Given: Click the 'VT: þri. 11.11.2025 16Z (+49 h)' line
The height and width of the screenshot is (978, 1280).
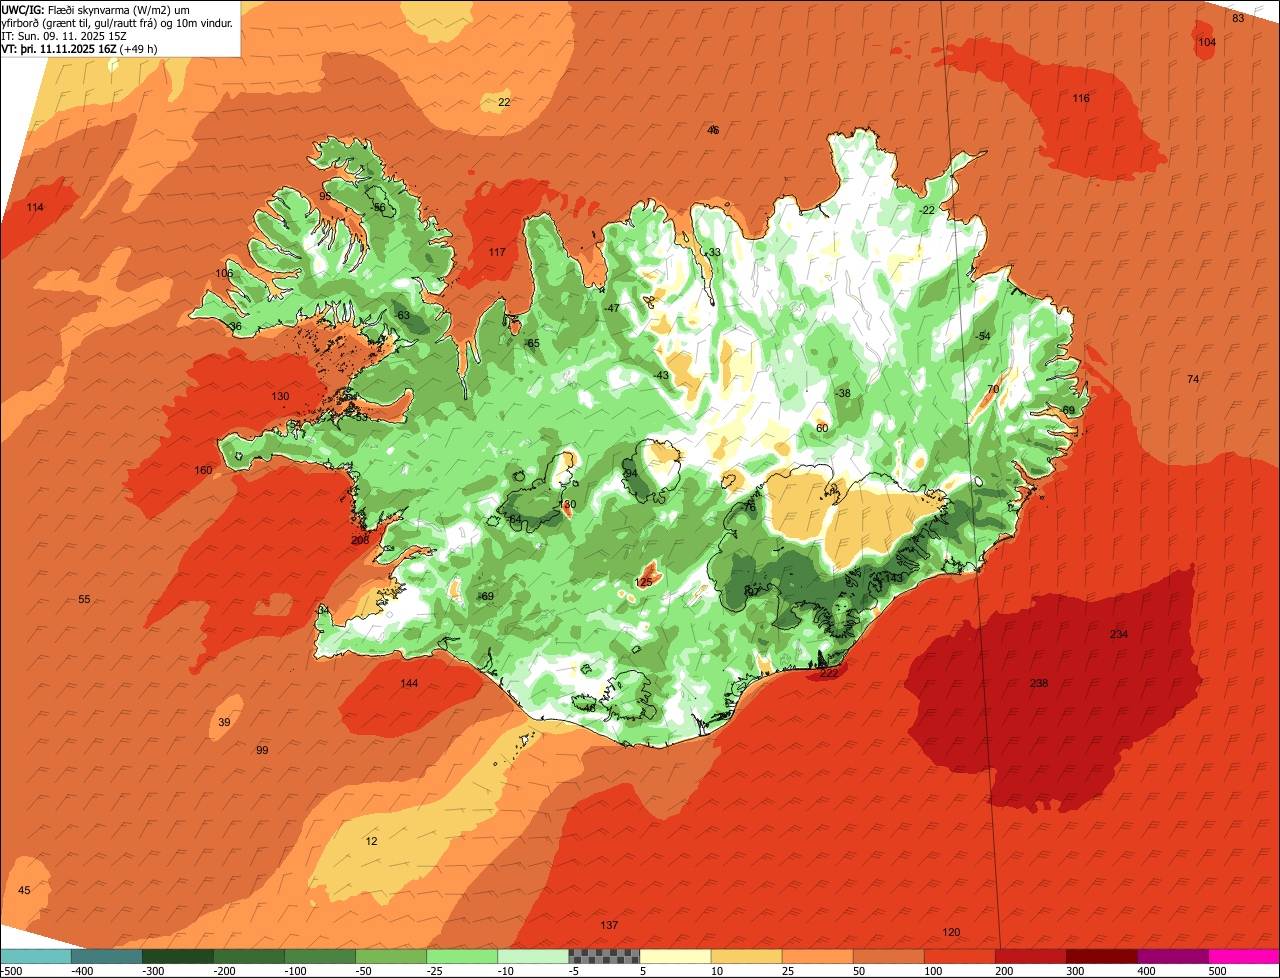Looking at the screenshot, I should [x=81, y=48].
